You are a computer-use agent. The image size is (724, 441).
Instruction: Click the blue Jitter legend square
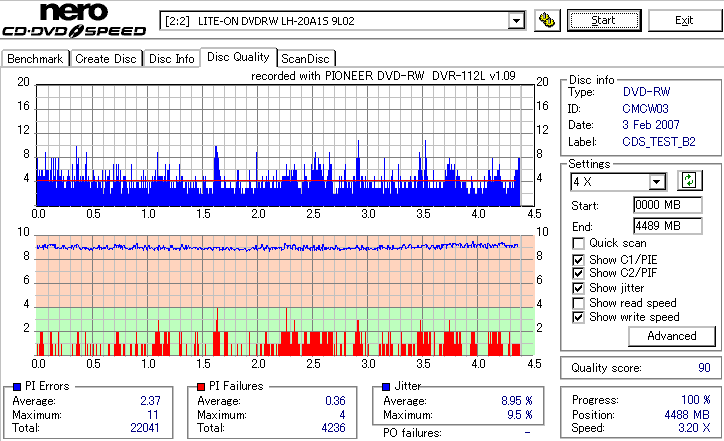386,387
